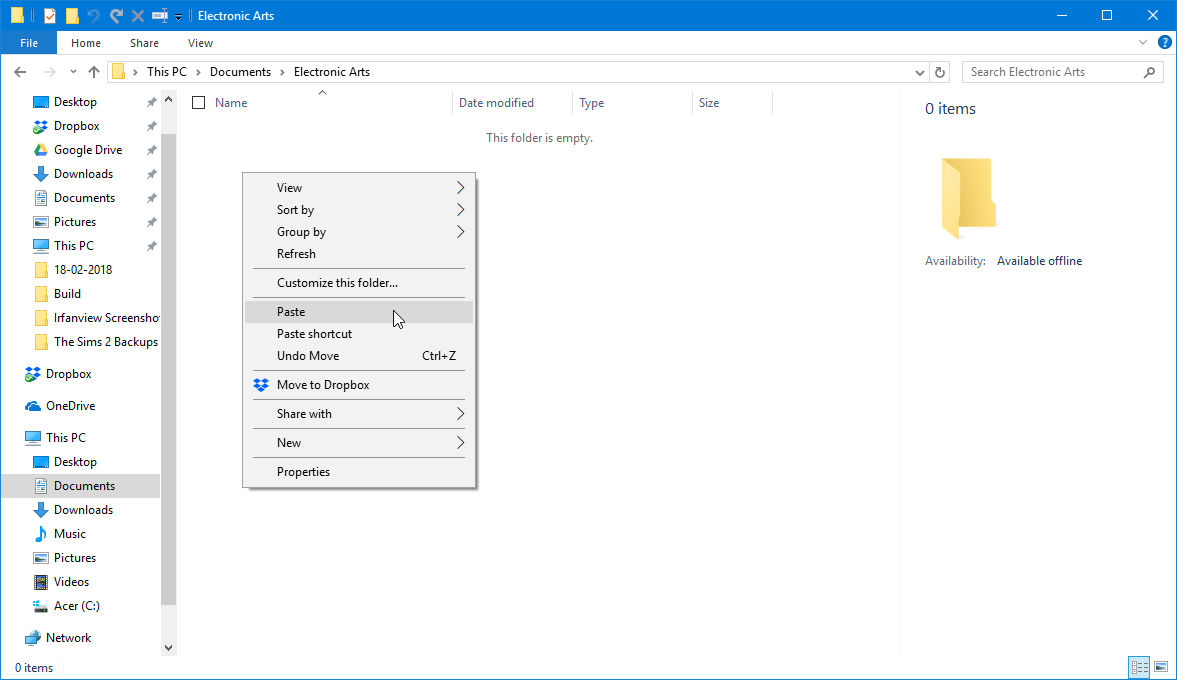The width and height of the screenshot is (1177, 680).
Task: Choose Paste shortcut in context menu
Action: point(359,334)
